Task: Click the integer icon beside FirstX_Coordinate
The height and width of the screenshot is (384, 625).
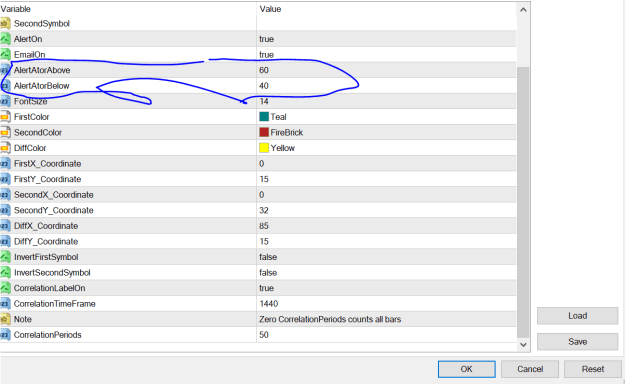Action: coord(5,163)
